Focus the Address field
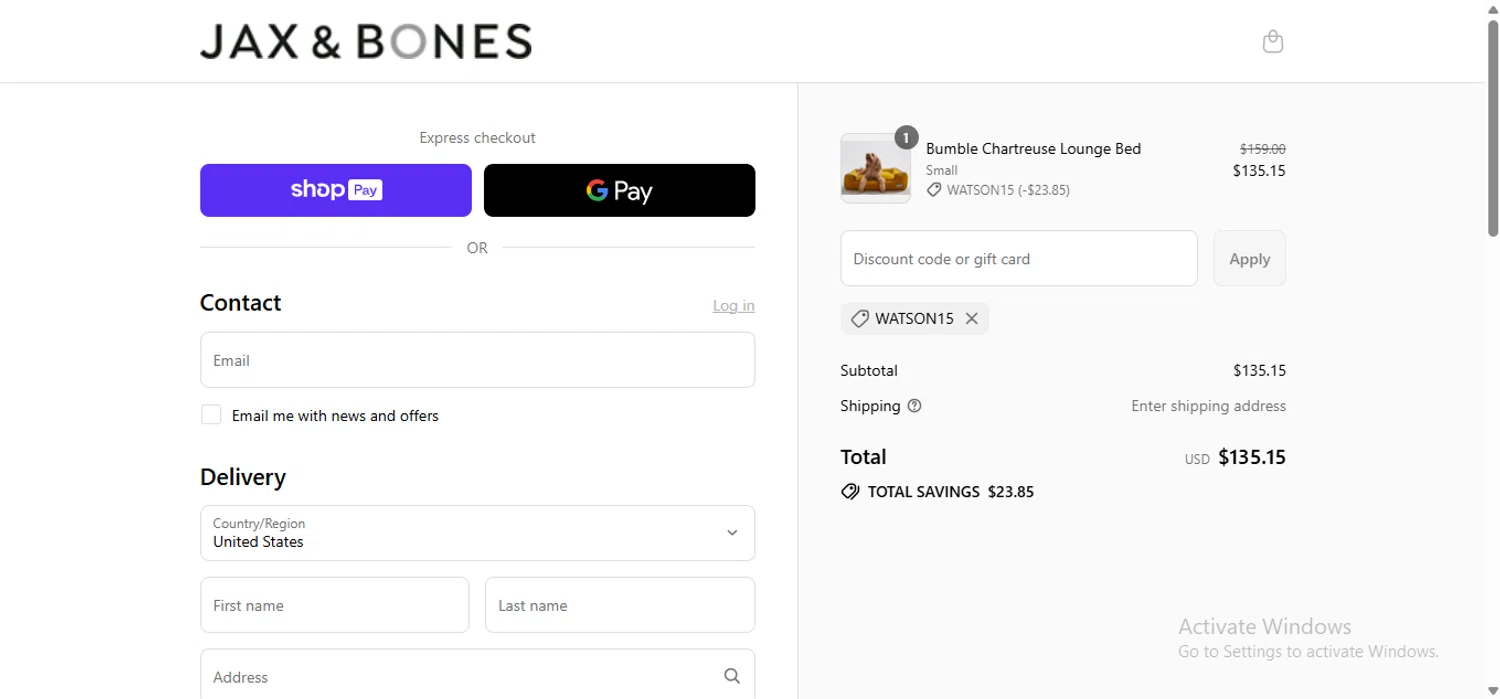1500x699 pixels. tap(477, 676)
